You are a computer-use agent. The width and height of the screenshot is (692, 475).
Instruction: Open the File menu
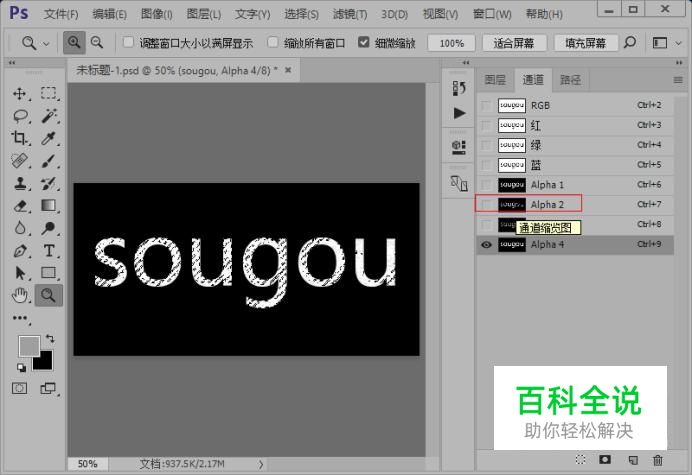[x=61, y=14]
